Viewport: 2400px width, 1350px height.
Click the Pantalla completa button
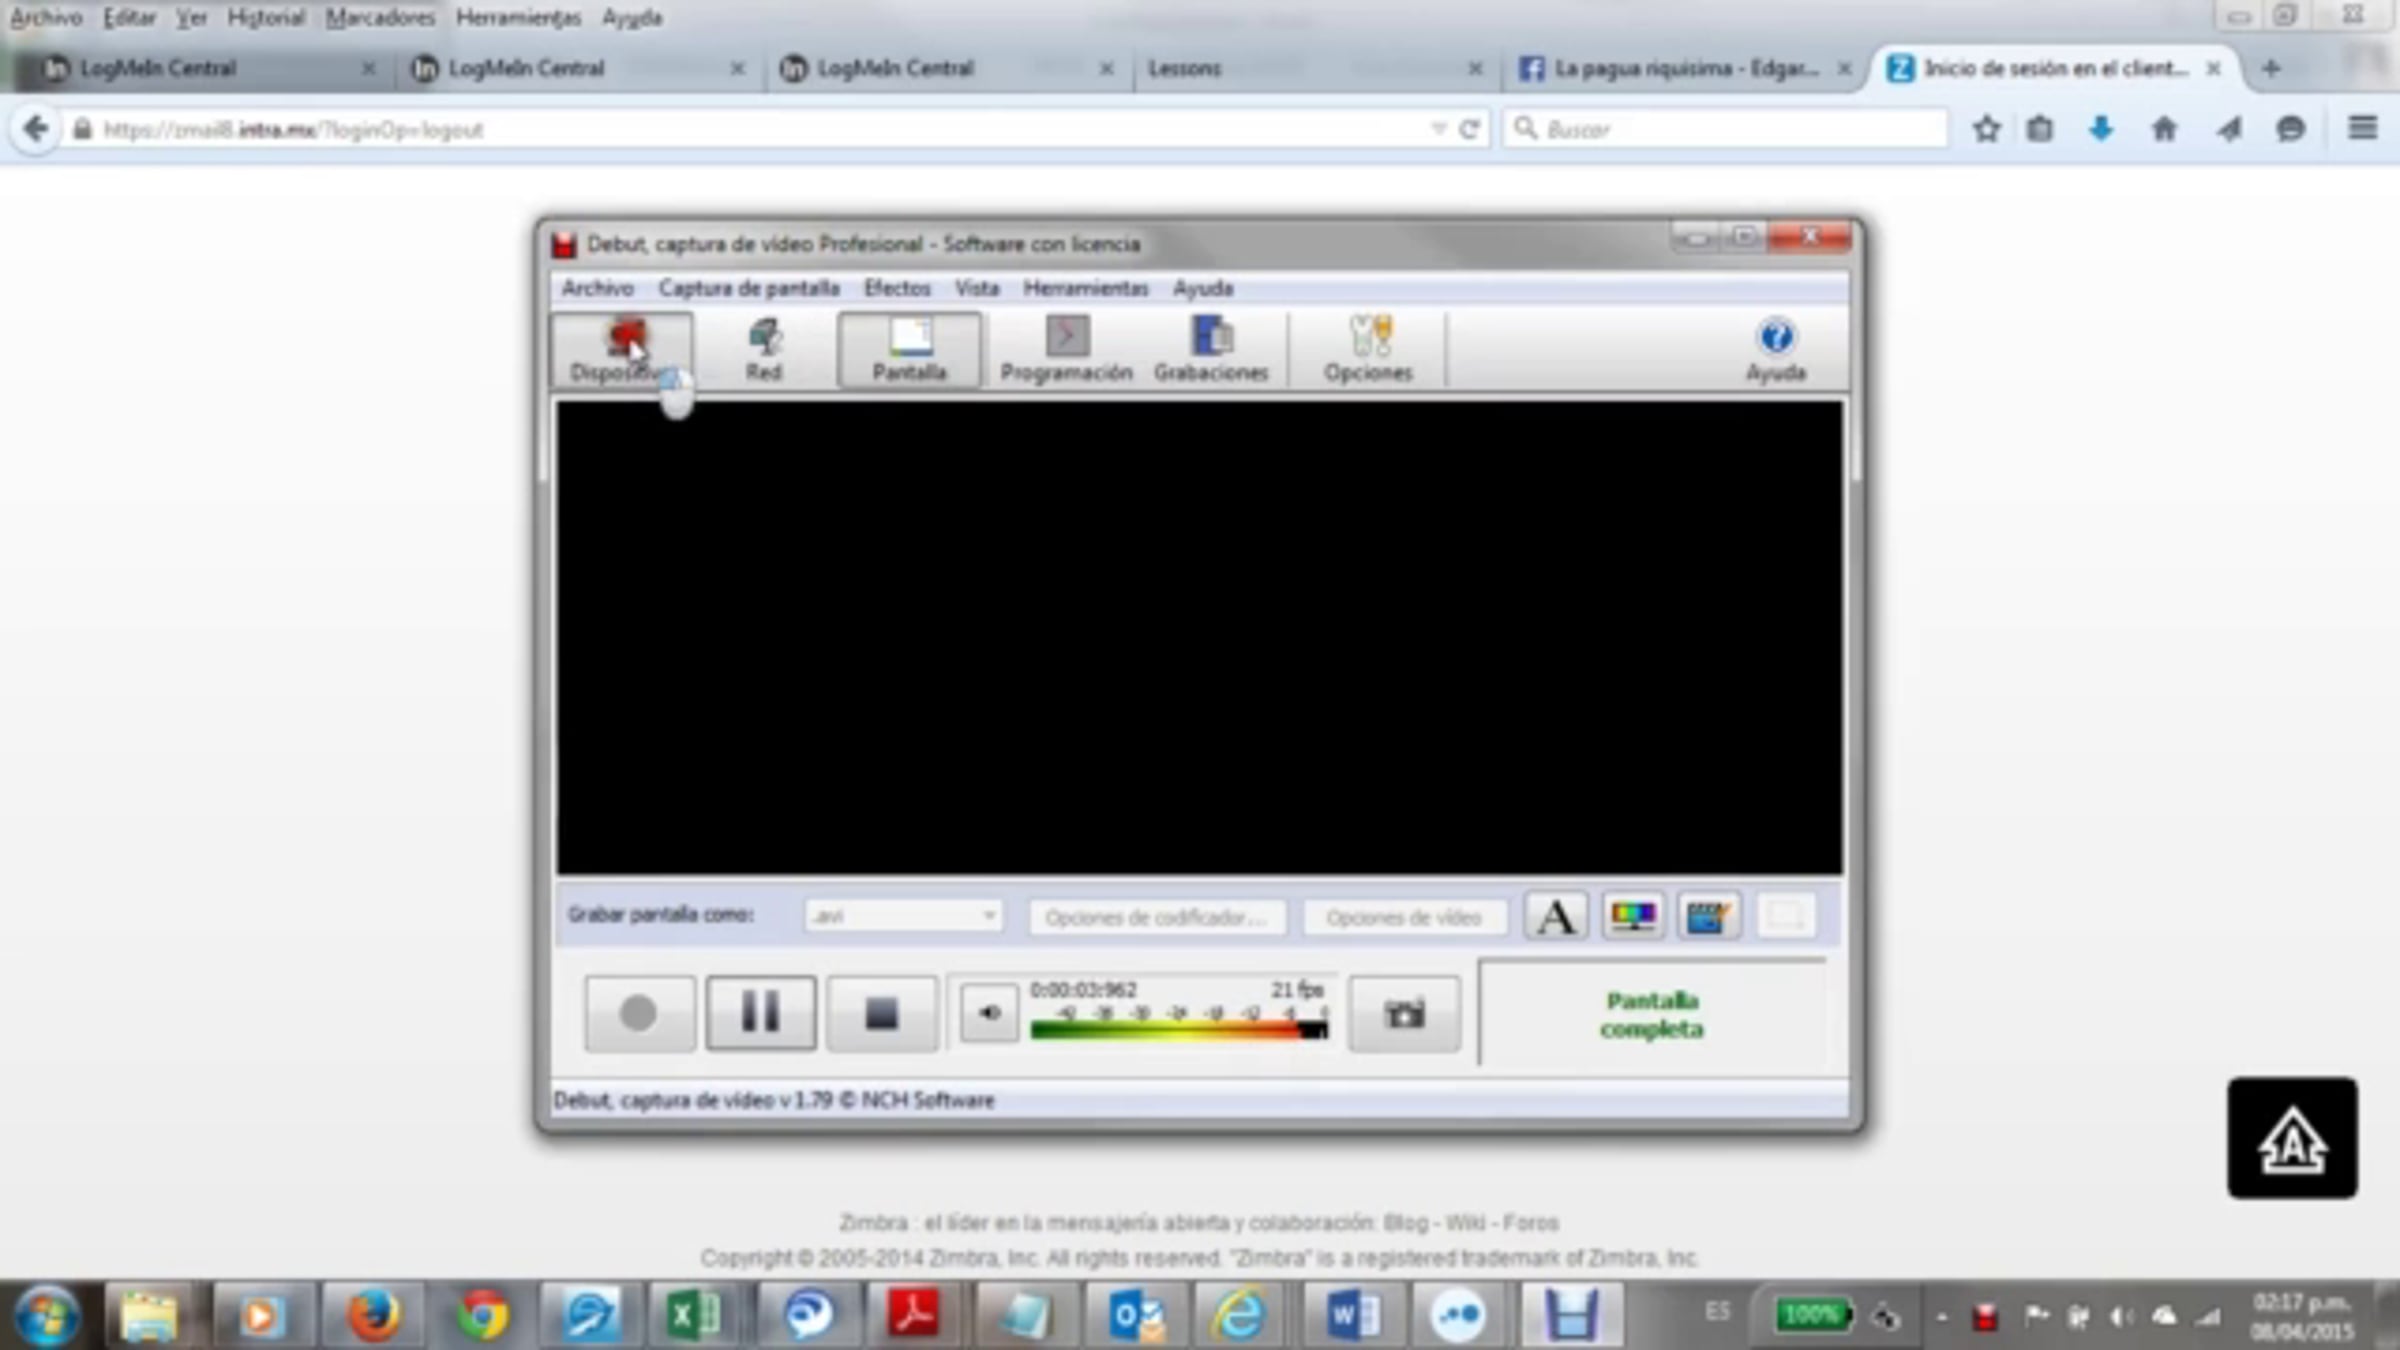(1651, 1014)
